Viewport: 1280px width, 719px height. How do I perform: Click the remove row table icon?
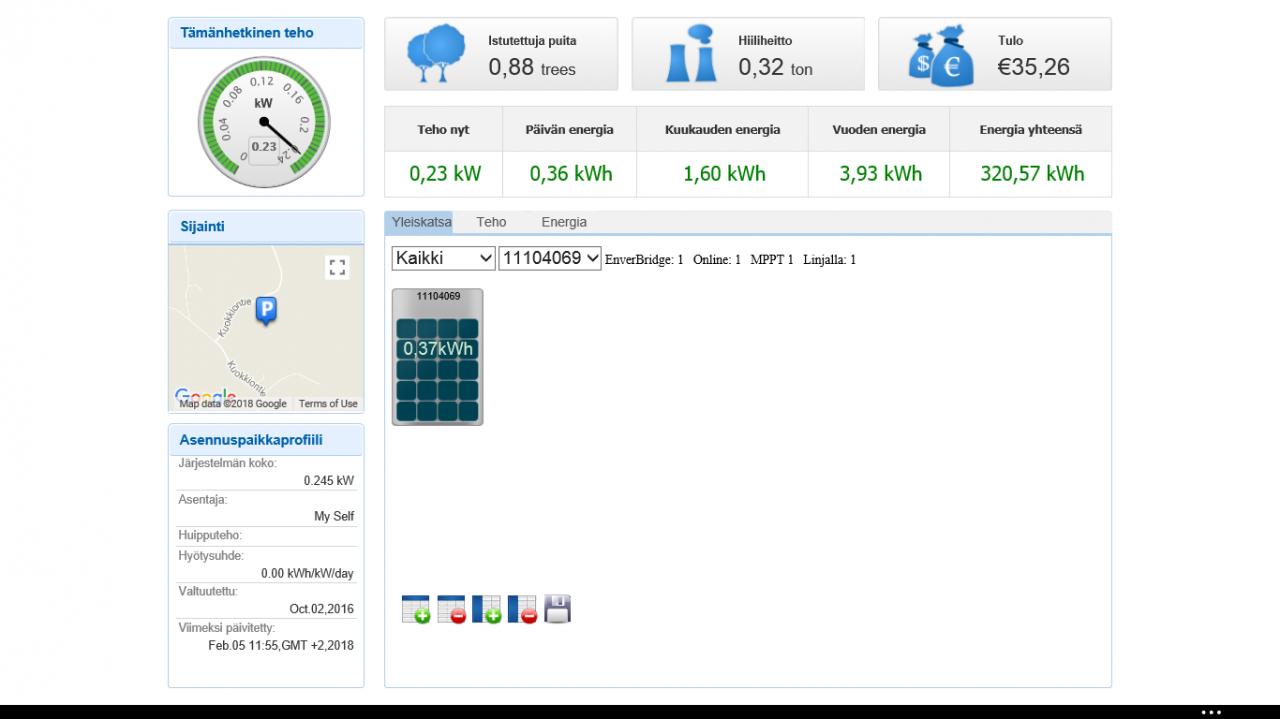451,609
